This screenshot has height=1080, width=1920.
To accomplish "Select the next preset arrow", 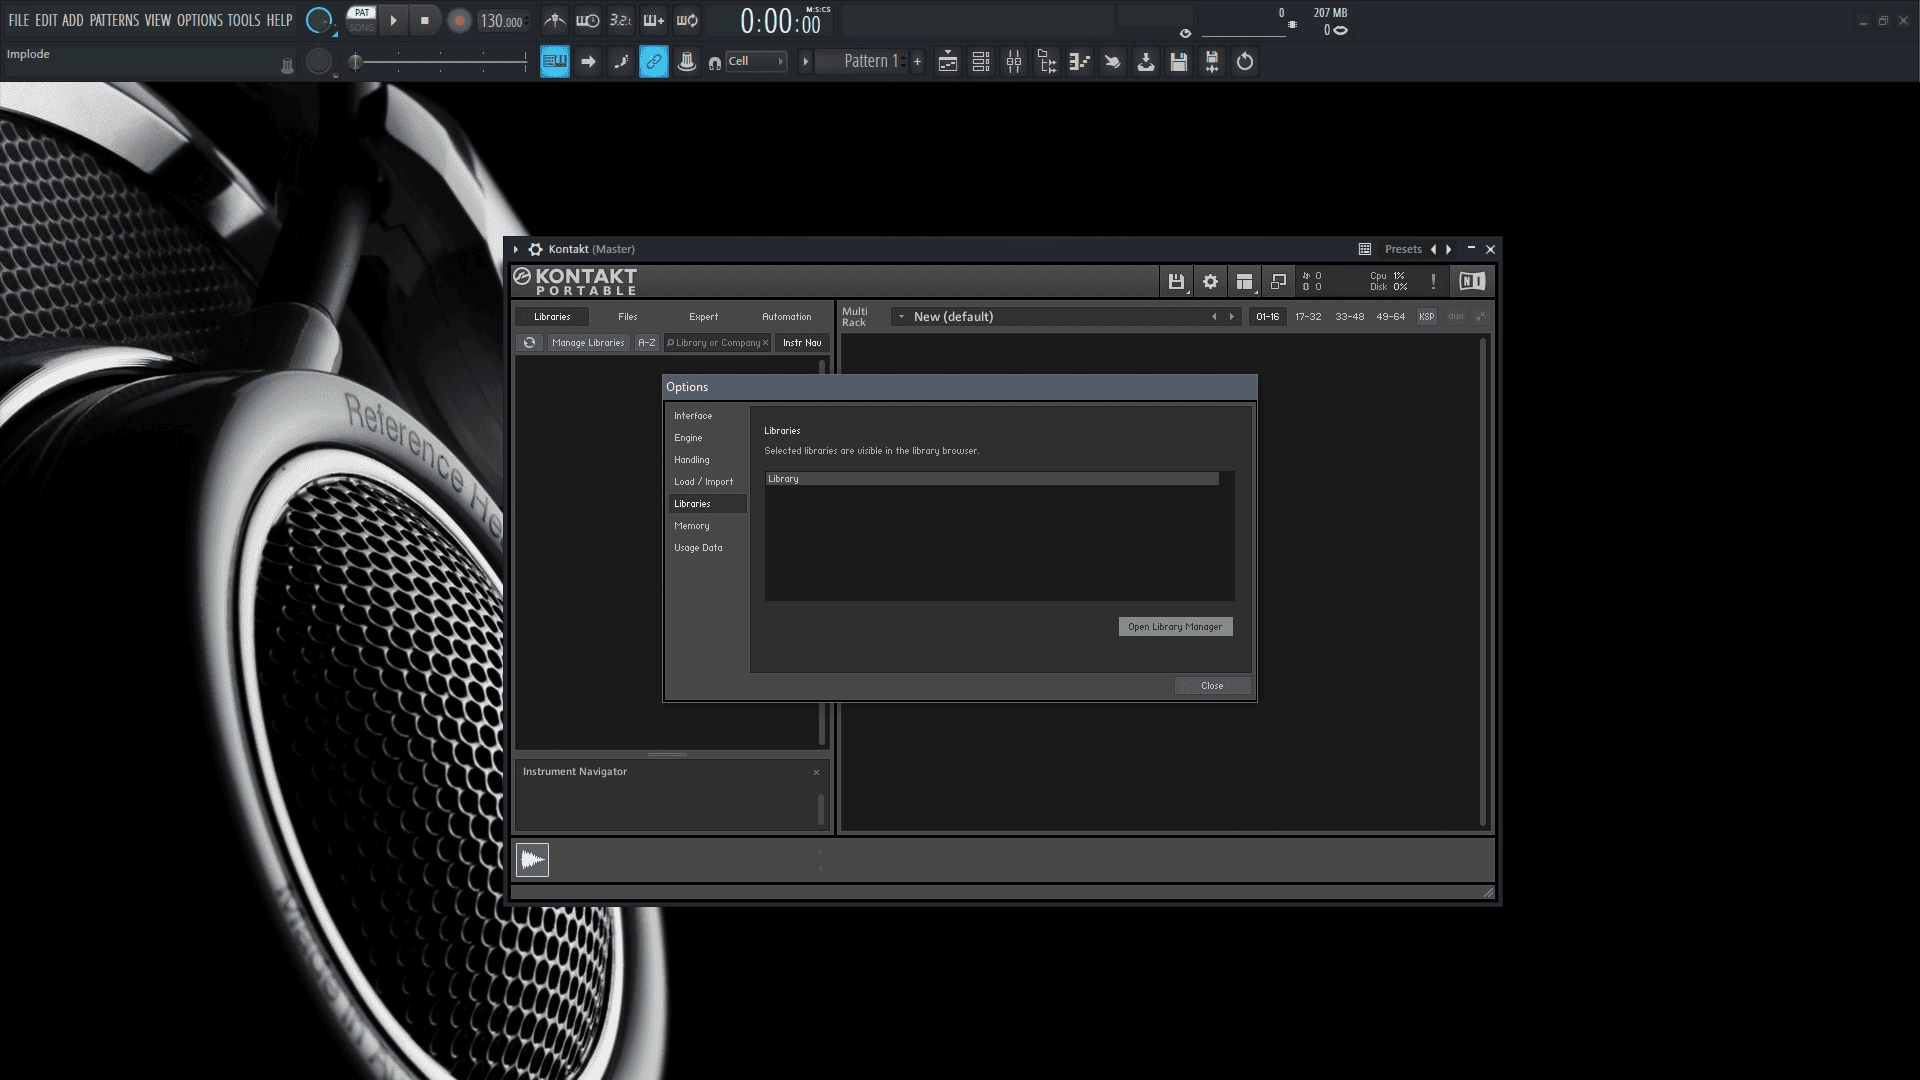I will click(1448, 249).
